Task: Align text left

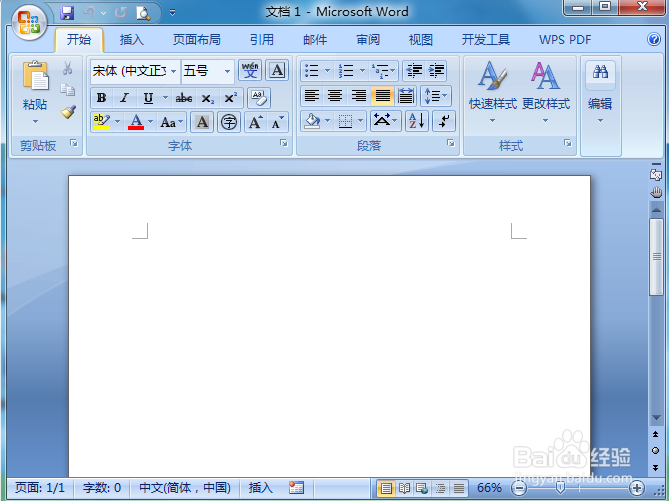Action: pyautogui.click(x=312, y=96)
